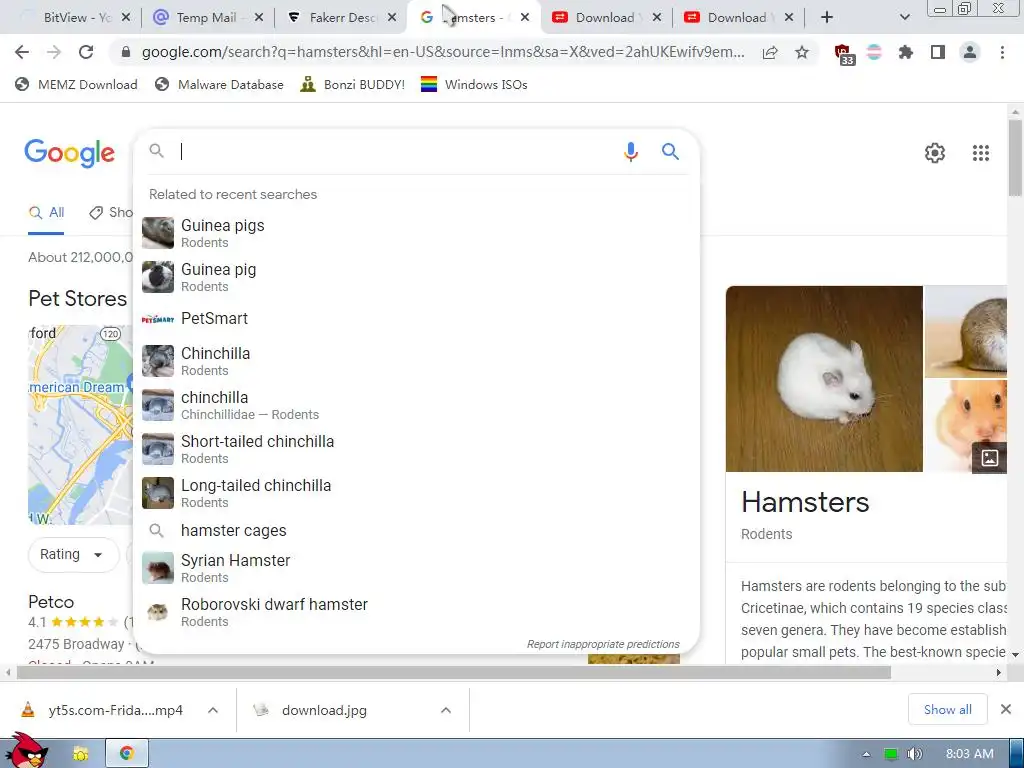The height and width of the screenshot is (768, 1024).
Task: Choose the singular Guinea pig suggestion
Action: pyautogui.click(x=416, y=277)
